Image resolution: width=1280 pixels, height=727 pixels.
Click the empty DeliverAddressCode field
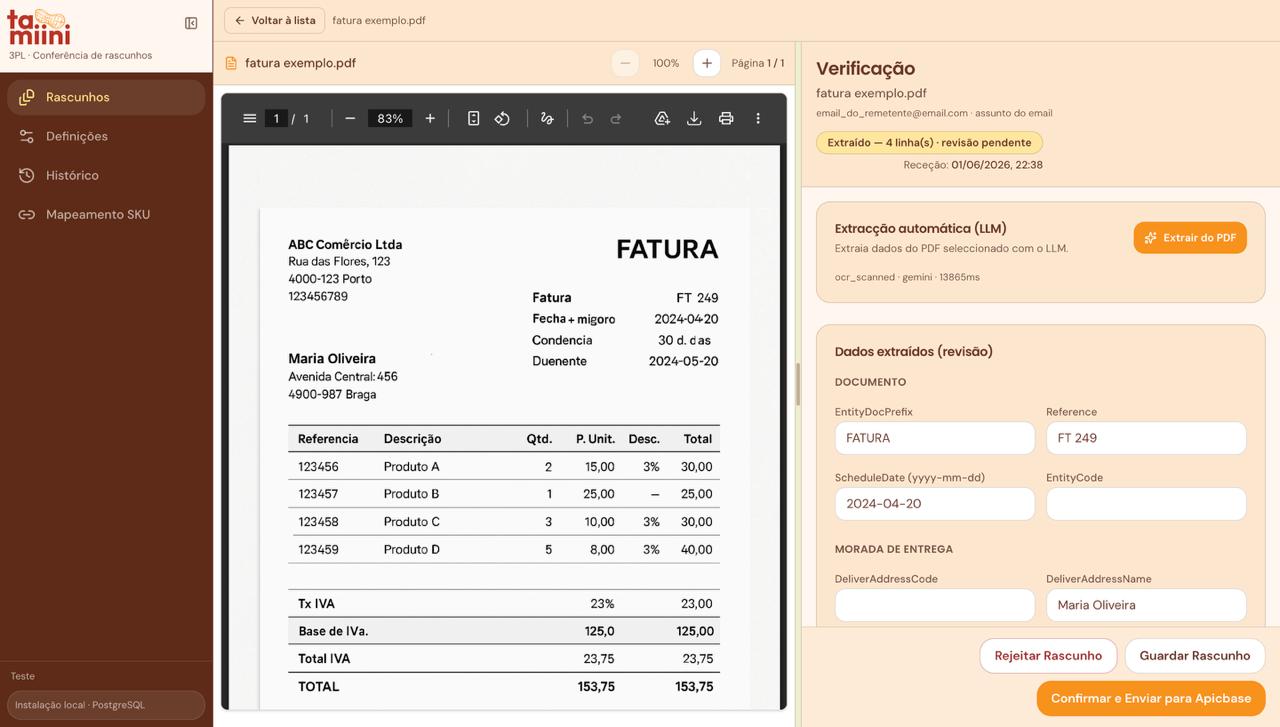(935, 605)
